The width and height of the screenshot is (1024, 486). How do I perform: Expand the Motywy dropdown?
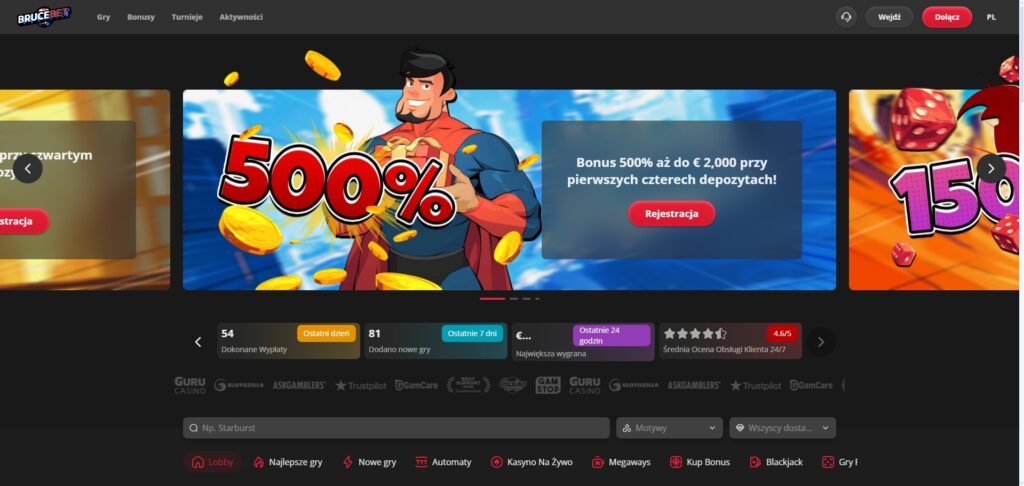click(669, 428)
